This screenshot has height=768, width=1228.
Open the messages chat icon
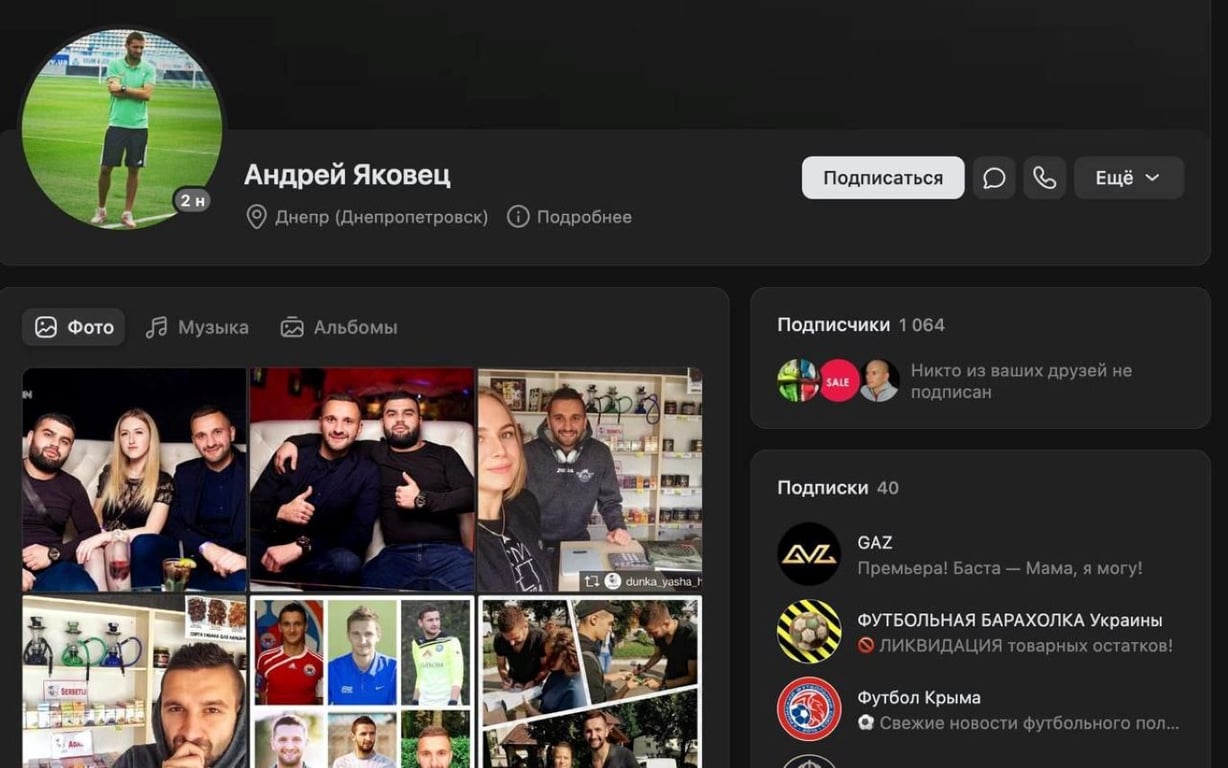(x=994, y=177)
